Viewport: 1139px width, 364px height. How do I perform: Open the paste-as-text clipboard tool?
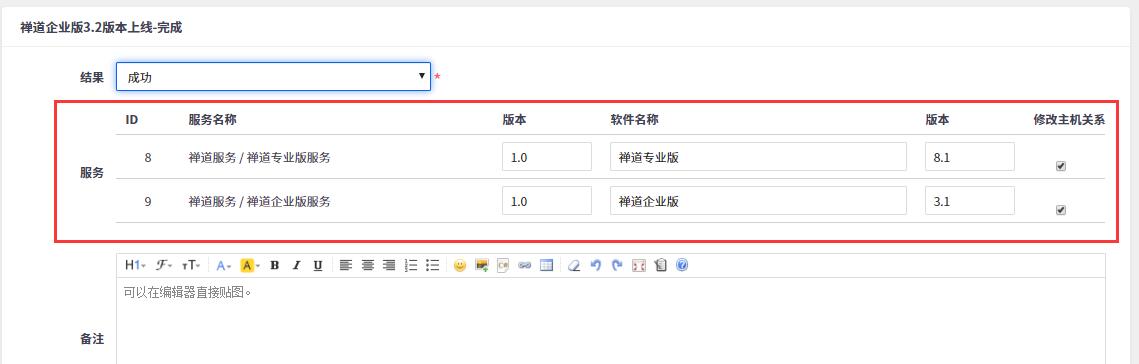click(660, 266)
